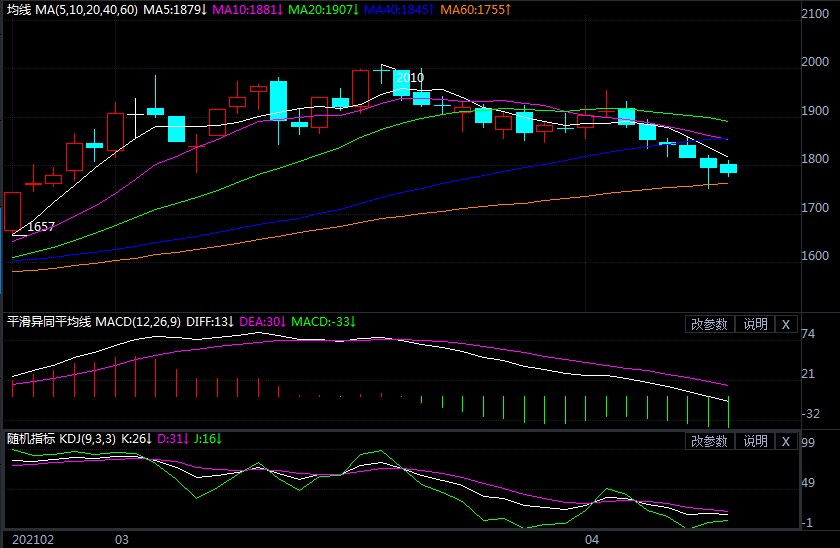Click the blue MA40:1845 legend label
Viewport: 840px width, 548px height.
pos(400,10)
